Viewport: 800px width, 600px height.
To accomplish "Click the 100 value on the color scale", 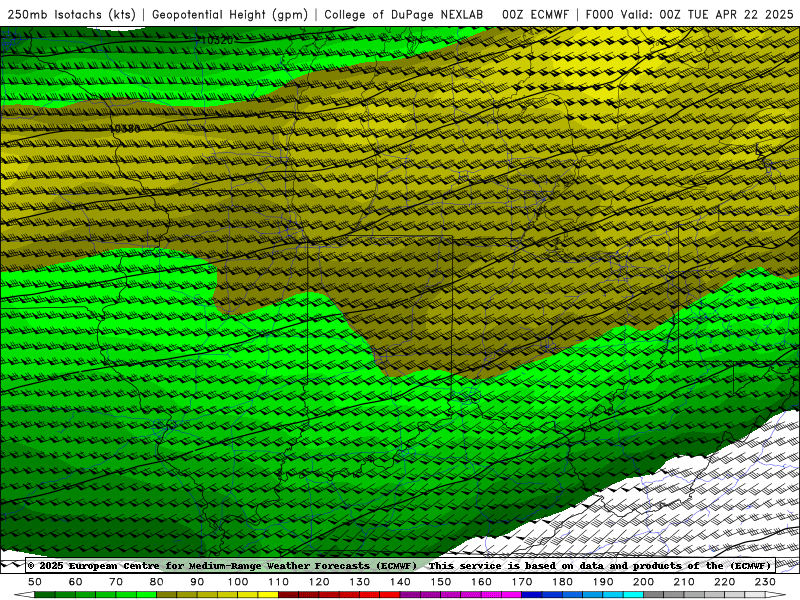I will click(x=238, y=582).
